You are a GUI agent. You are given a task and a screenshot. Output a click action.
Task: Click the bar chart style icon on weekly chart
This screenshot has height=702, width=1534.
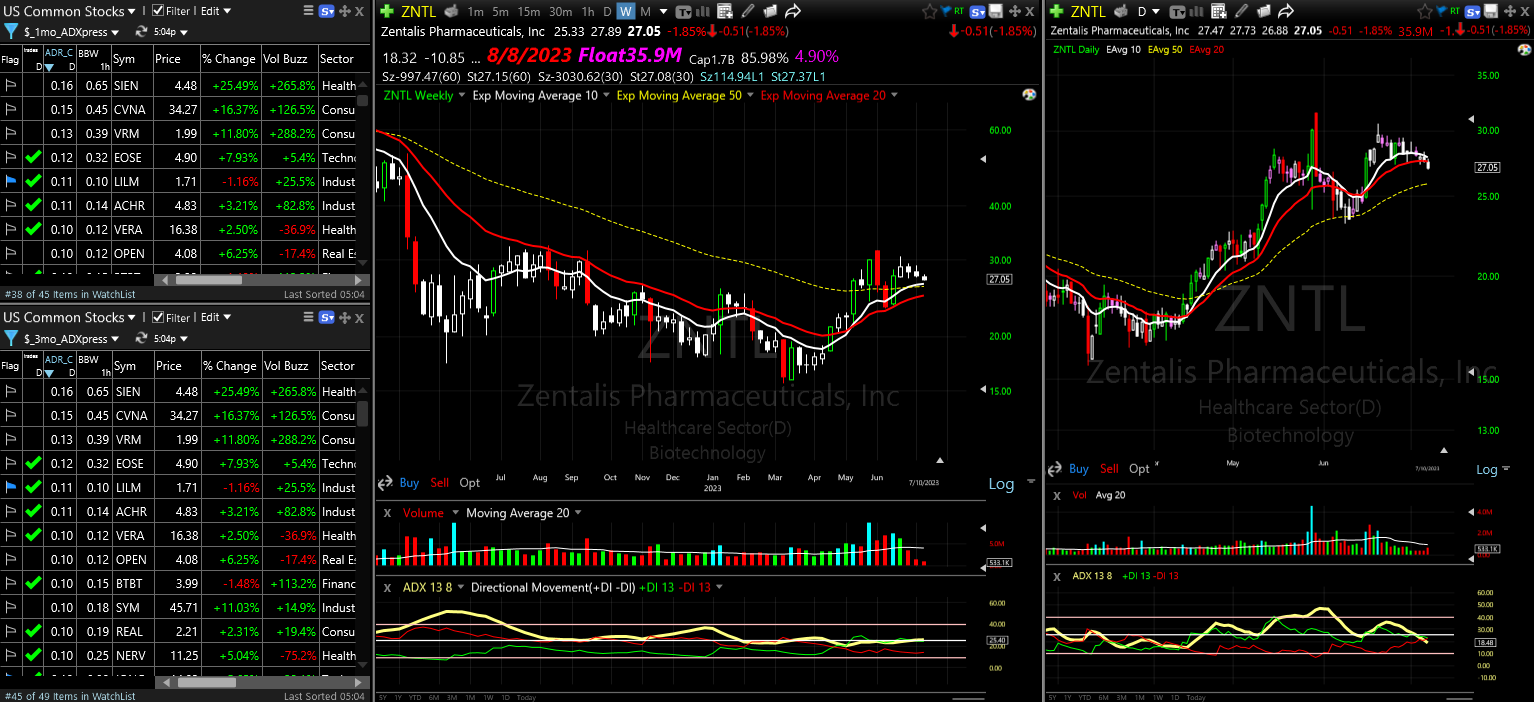click(x=703, y=11)
